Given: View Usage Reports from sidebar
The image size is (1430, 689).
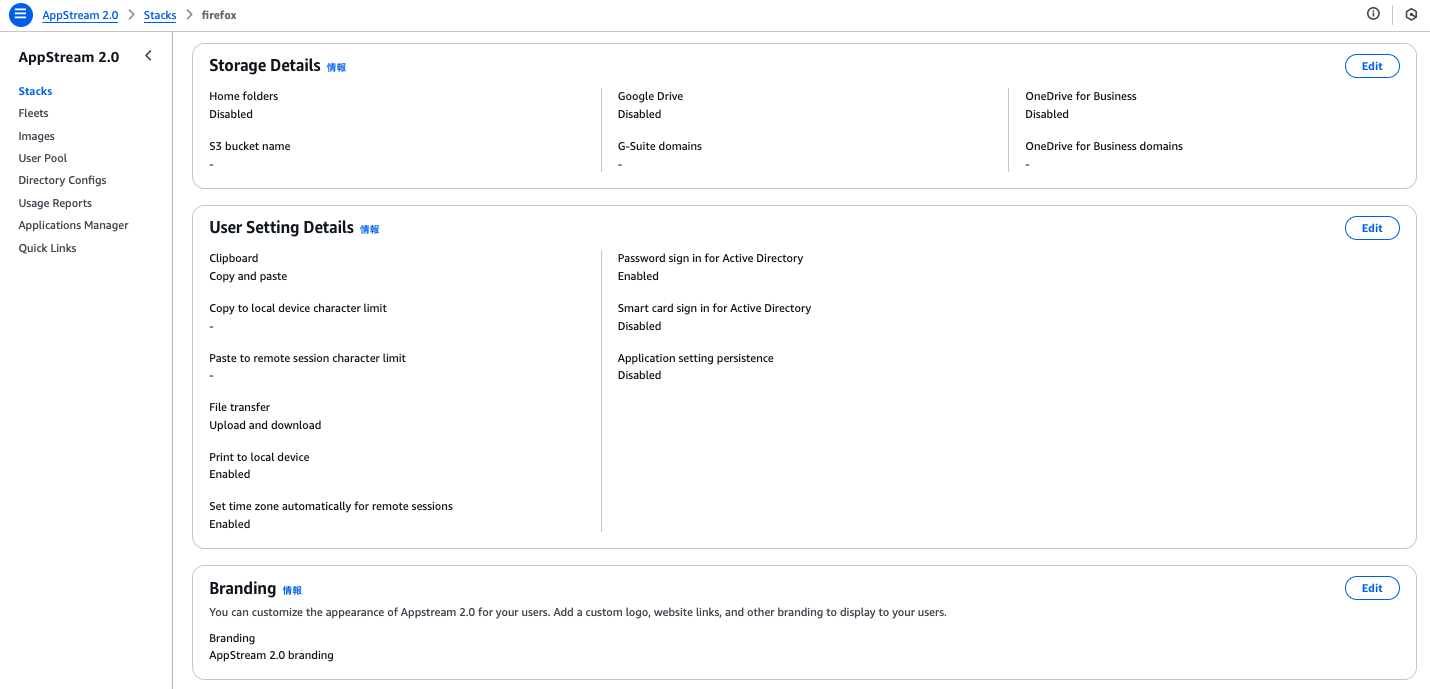Looking at the screenshot, I should tap(55, 203).
